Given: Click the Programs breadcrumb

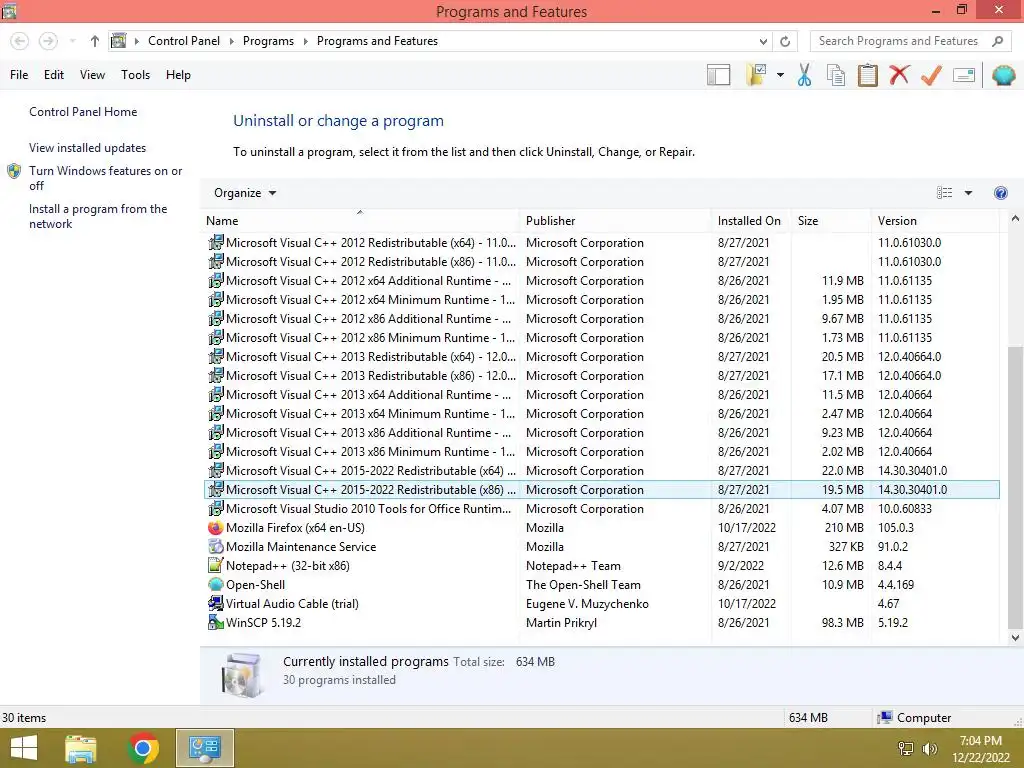Looking at the screenshot, I should pyautogui.click(x=268, y=41).
